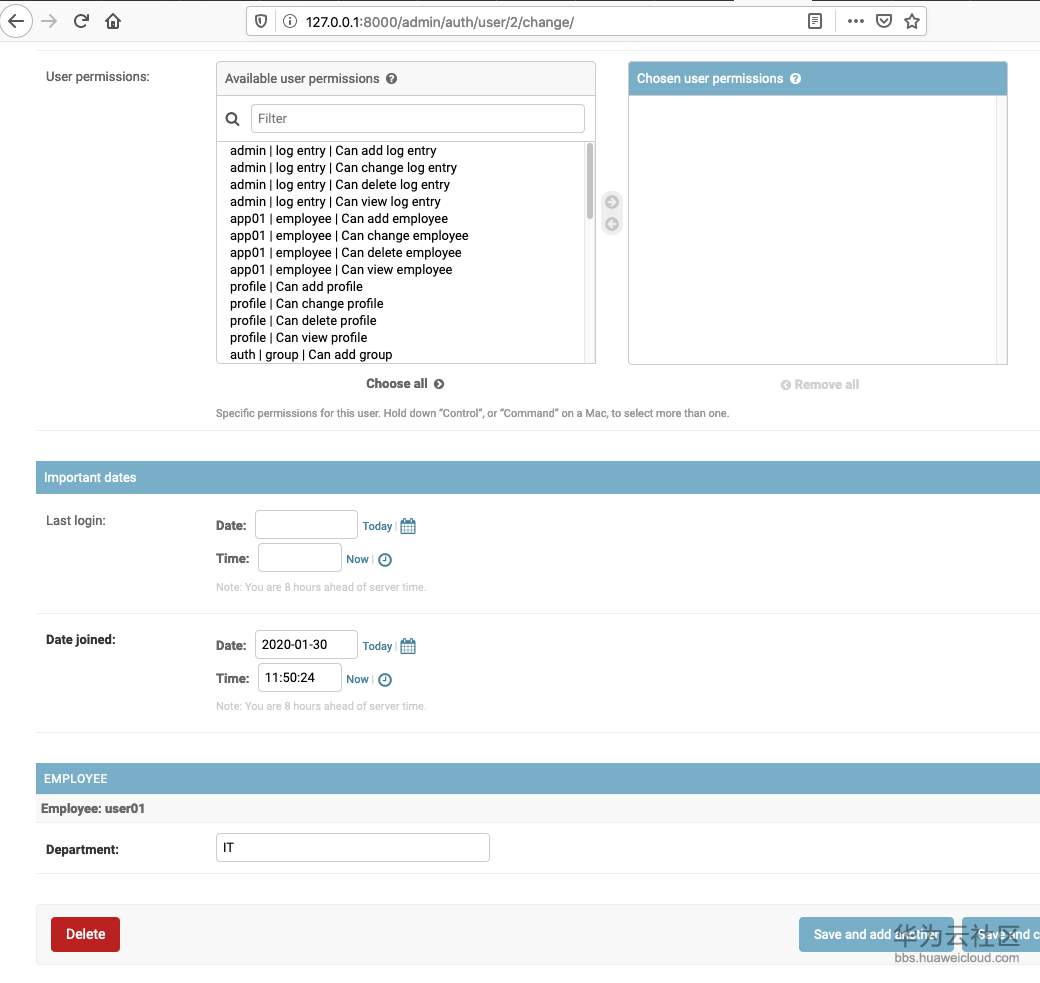The height and width of the screenshot is (983, 1040).
Task: Open page actions three-dot menu
Action: (856, 21)
